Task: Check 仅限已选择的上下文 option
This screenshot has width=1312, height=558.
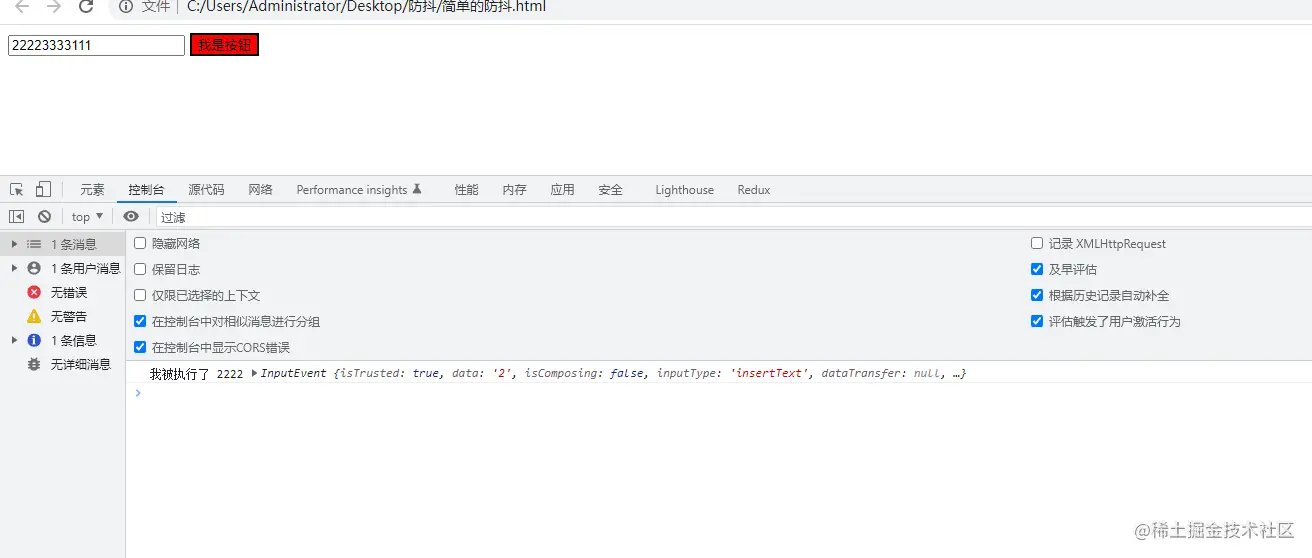Action: [x=140, y=295]
